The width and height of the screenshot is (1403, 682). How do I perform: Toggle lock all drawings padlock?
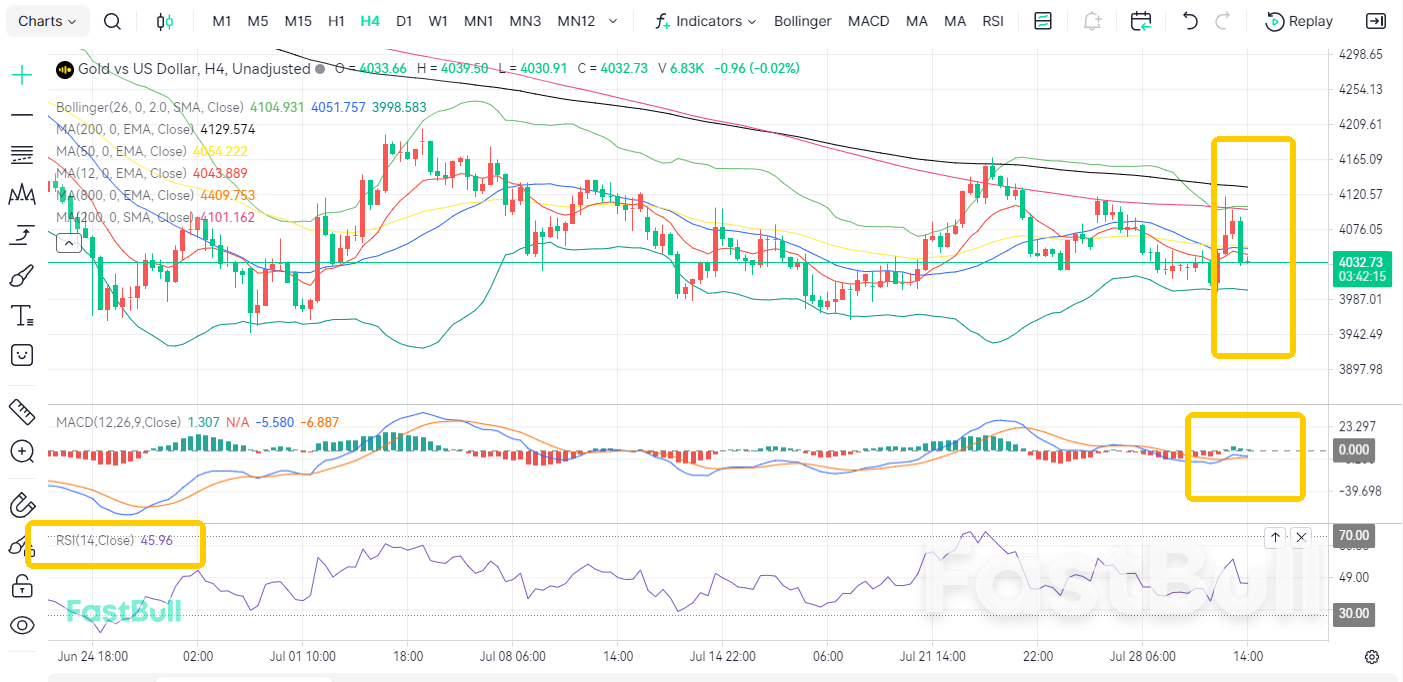tap(22, 586)
